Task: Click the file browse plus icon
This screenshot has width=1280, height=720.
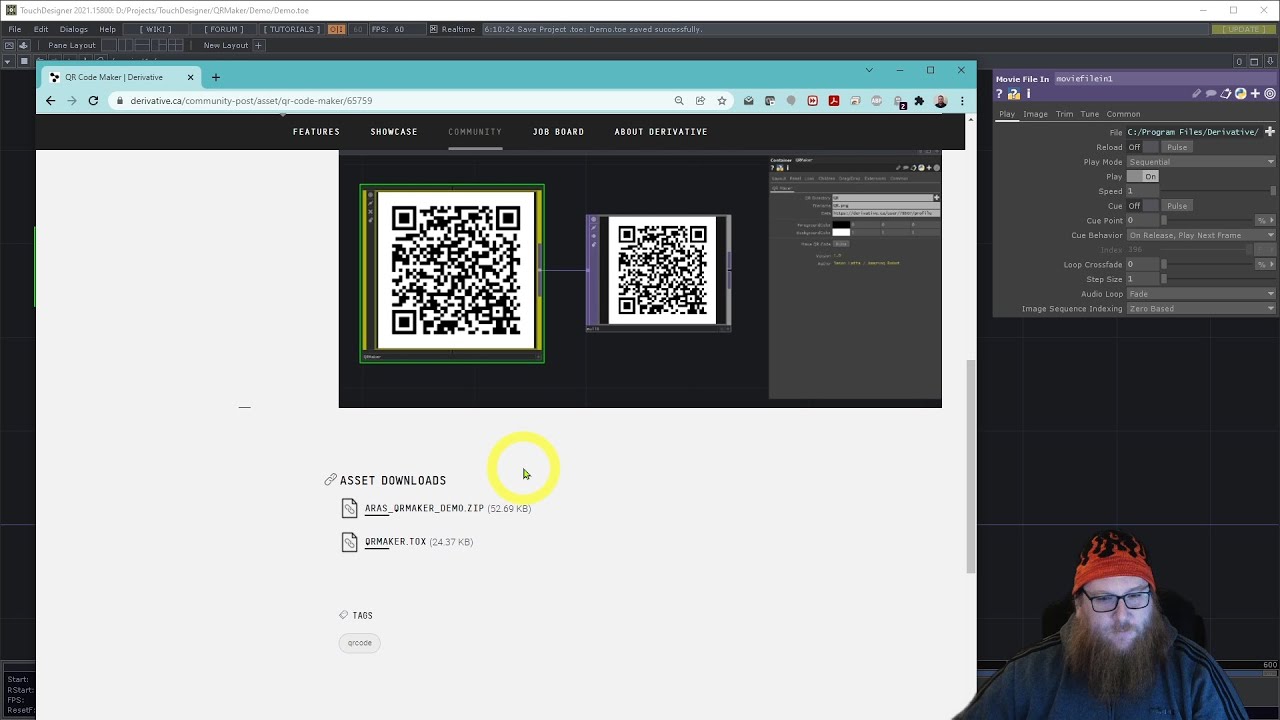Action: coord(1270,132)
